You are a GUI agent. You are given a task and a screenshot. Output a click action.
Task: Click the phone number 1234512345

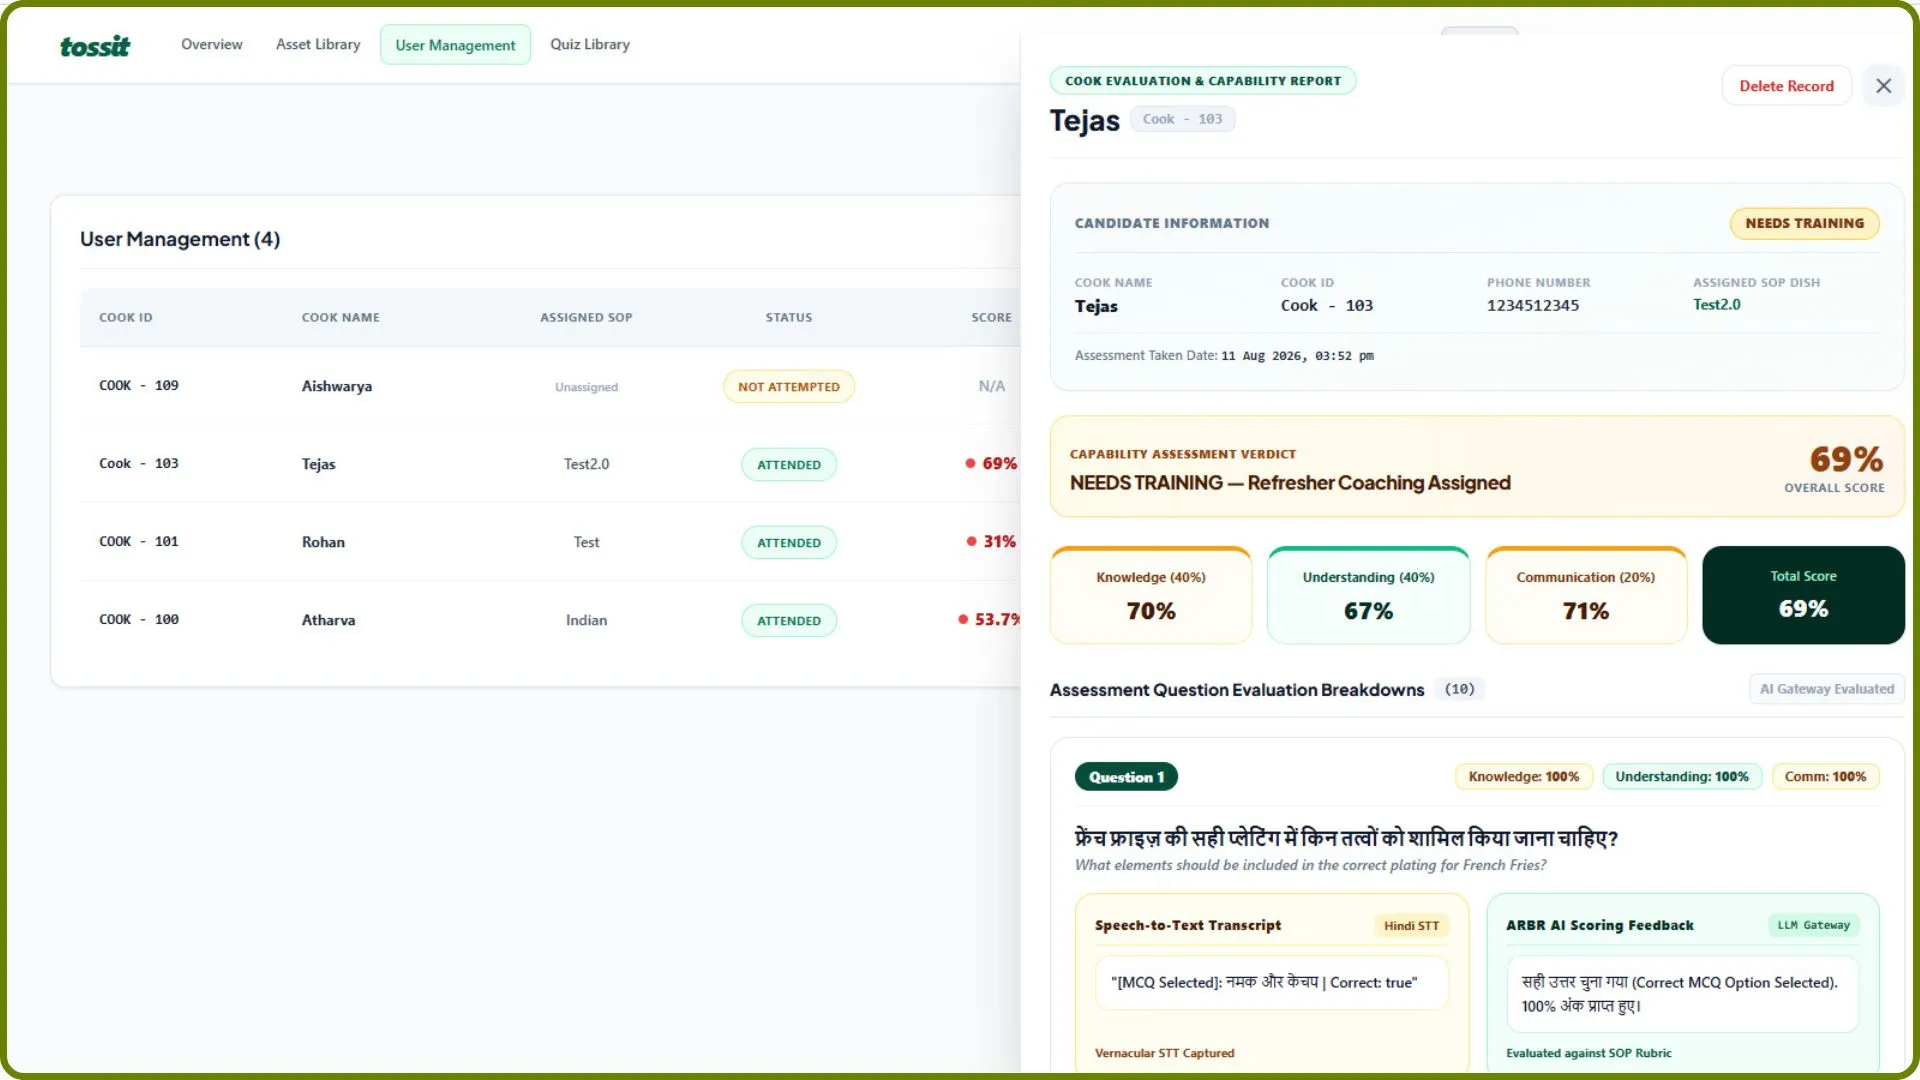tap(1532, 306)
